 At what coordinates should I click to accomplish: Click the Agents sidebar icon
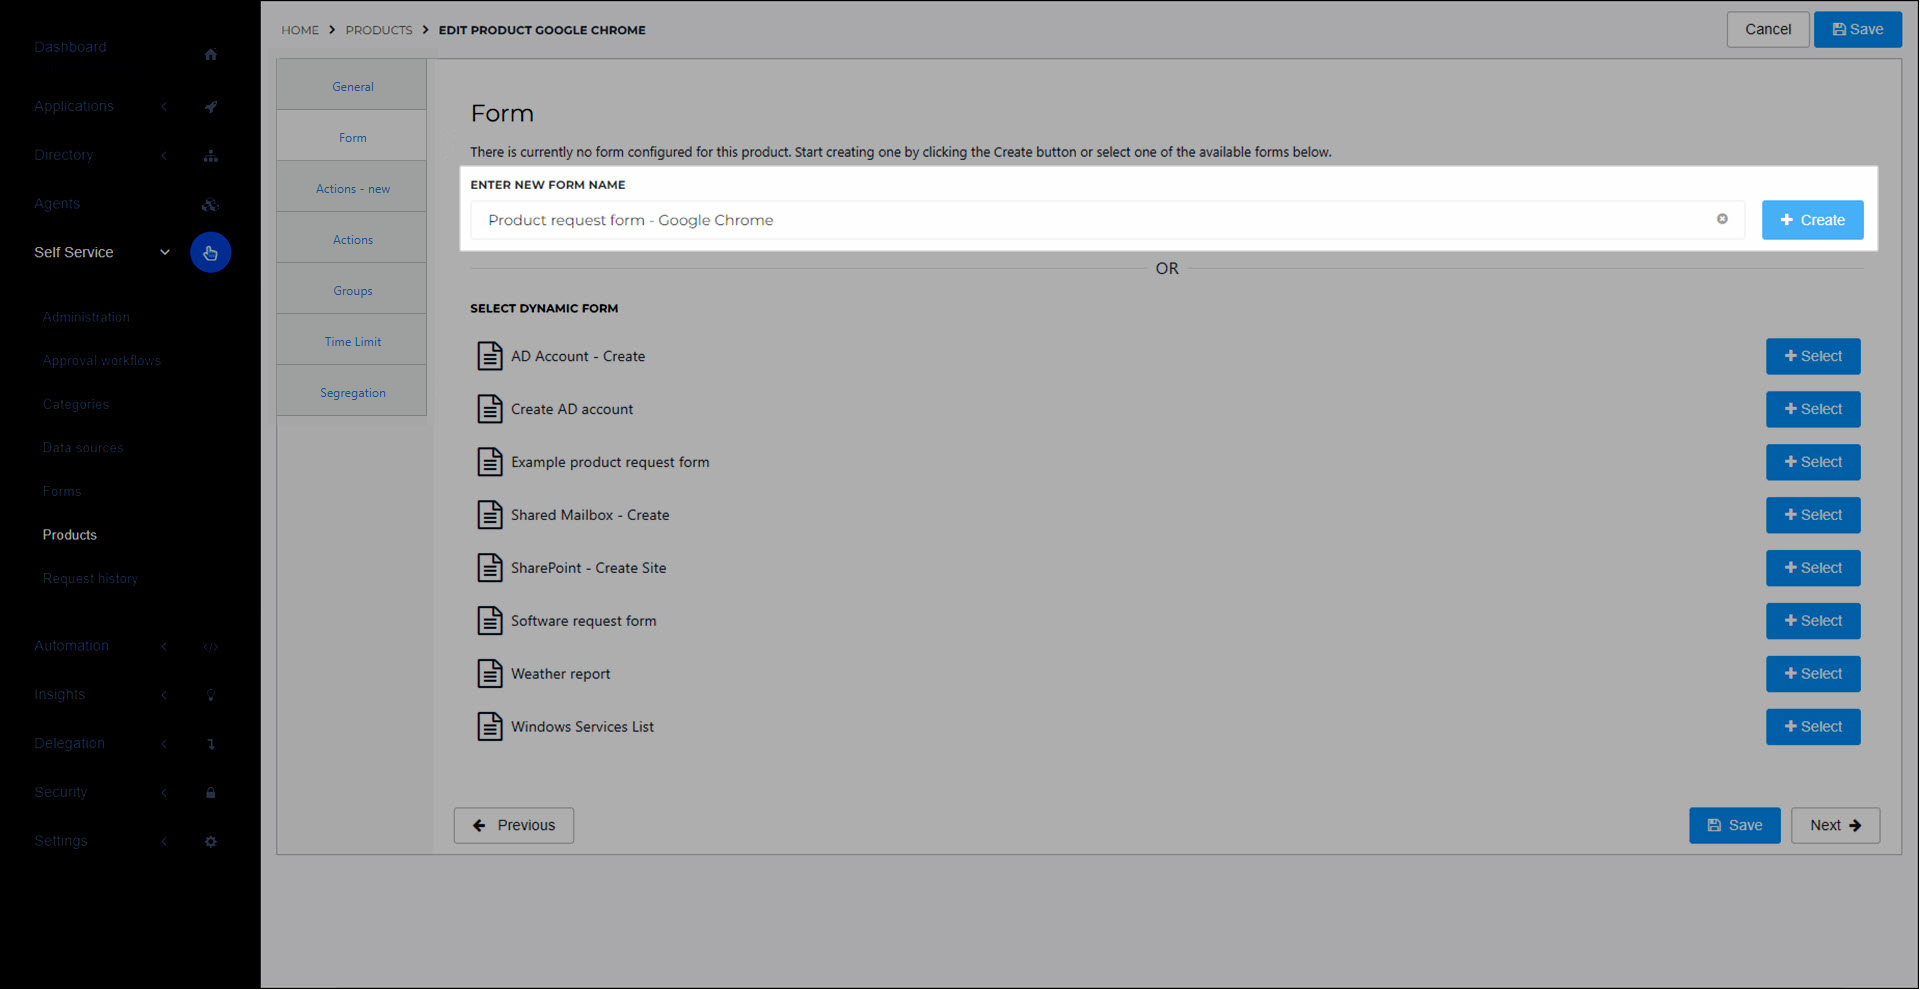[210, 204]
